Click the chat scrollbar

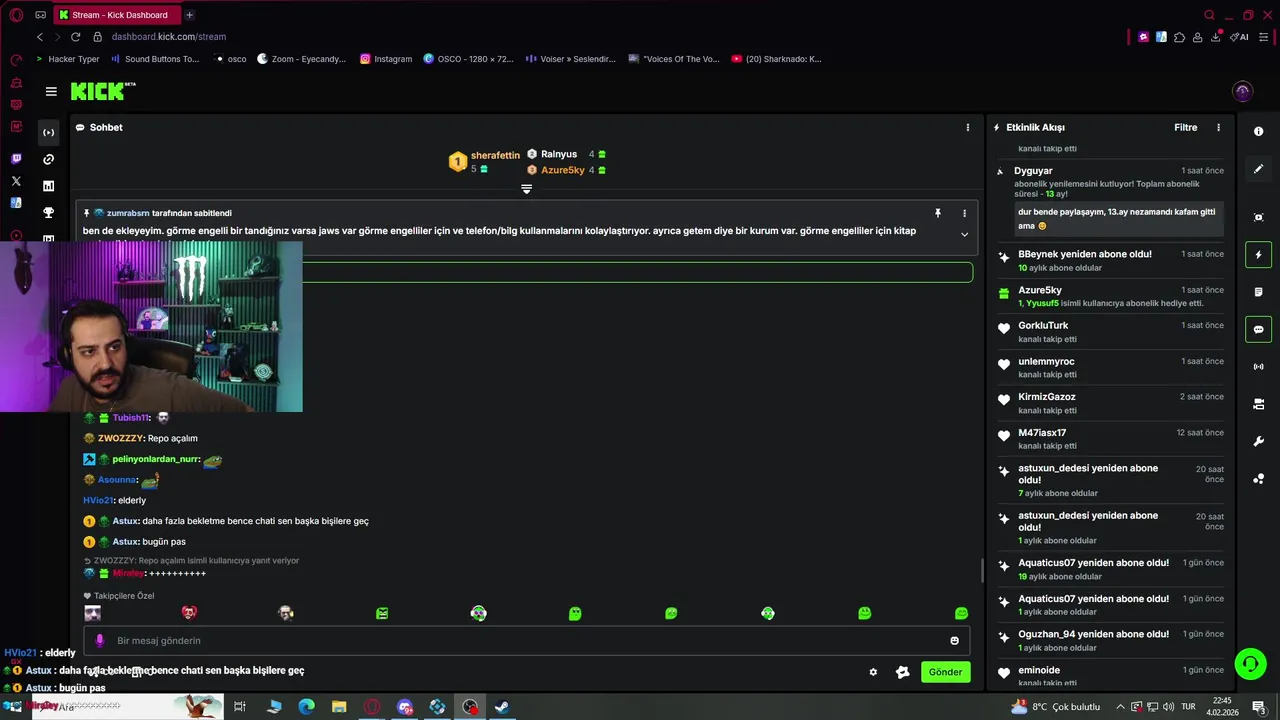(981, 570)
